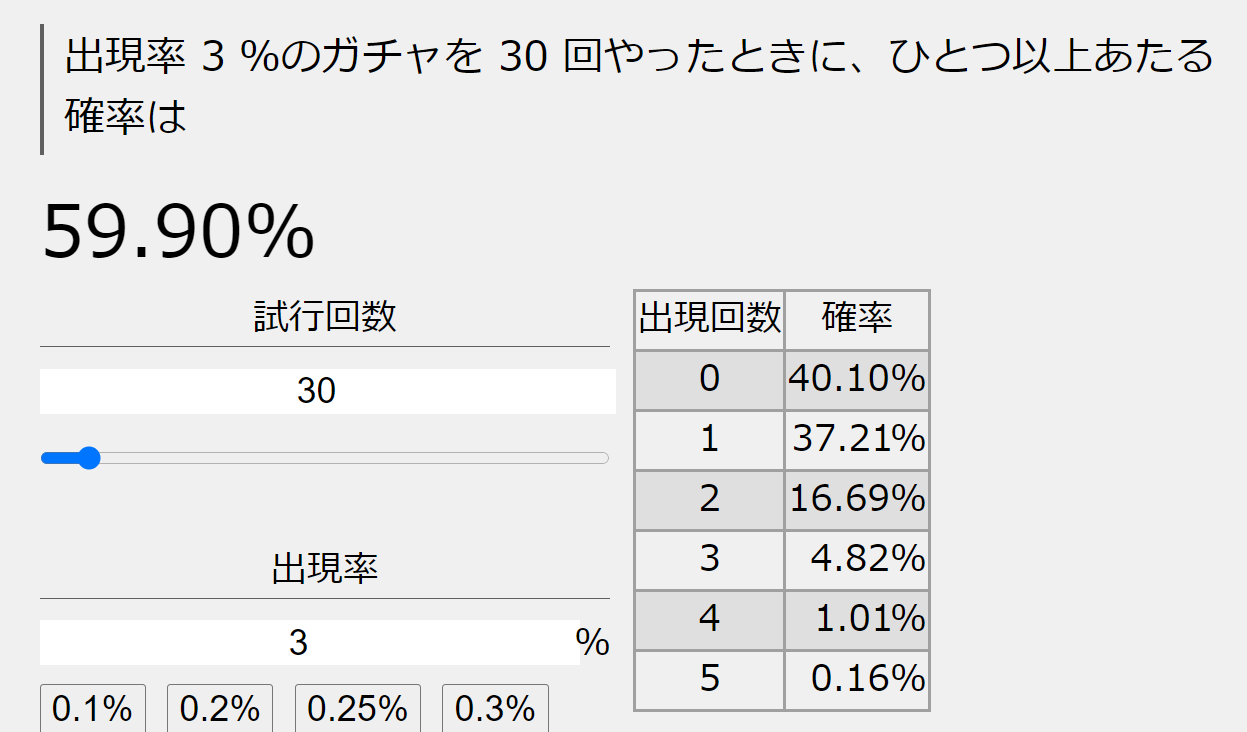Click the 16.69% probability cell
This screenshot has width=1247, height=732.
click(857, 499)
